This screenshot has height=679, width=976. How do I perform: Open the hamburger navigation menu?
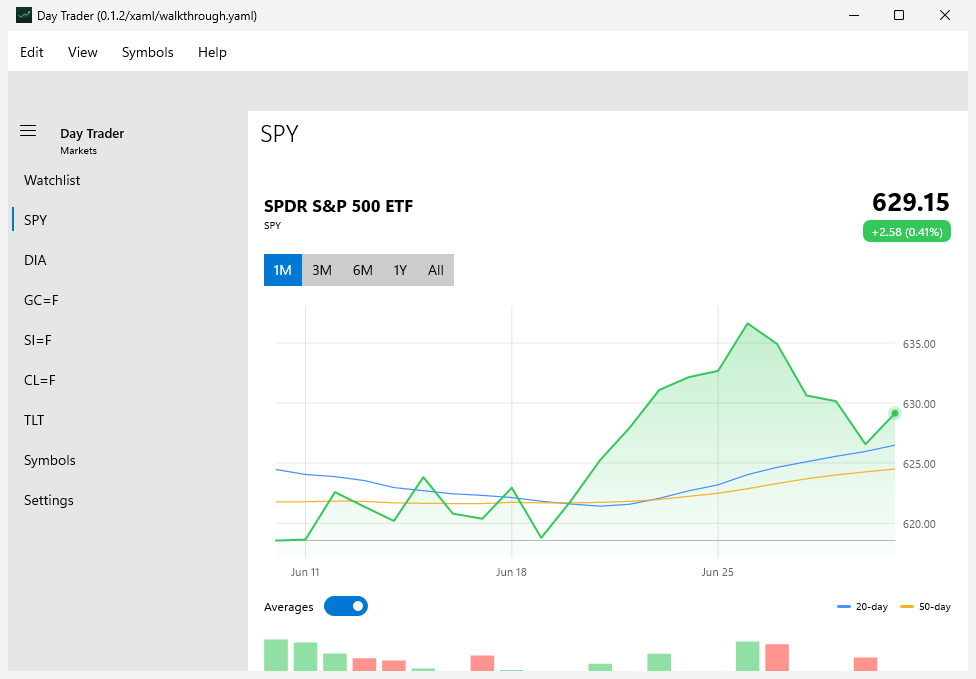pos(28,131)
